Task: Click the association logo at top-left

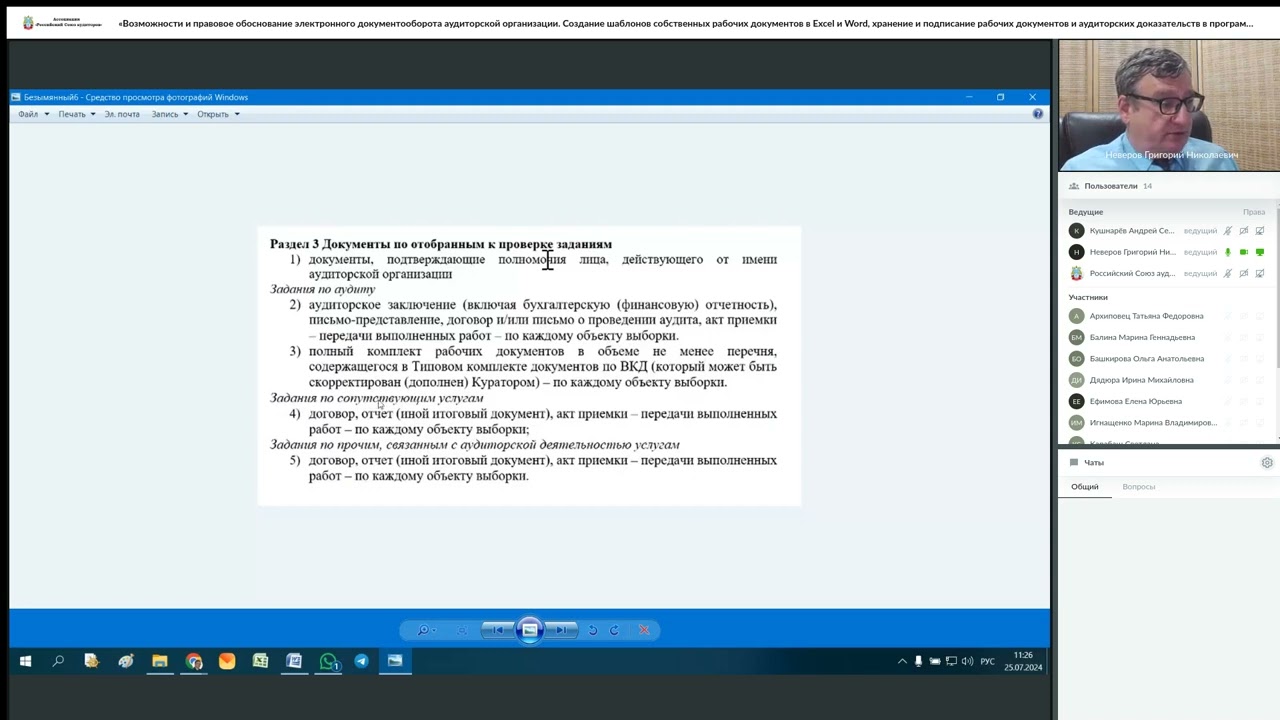Action: (x=62, y=22)
